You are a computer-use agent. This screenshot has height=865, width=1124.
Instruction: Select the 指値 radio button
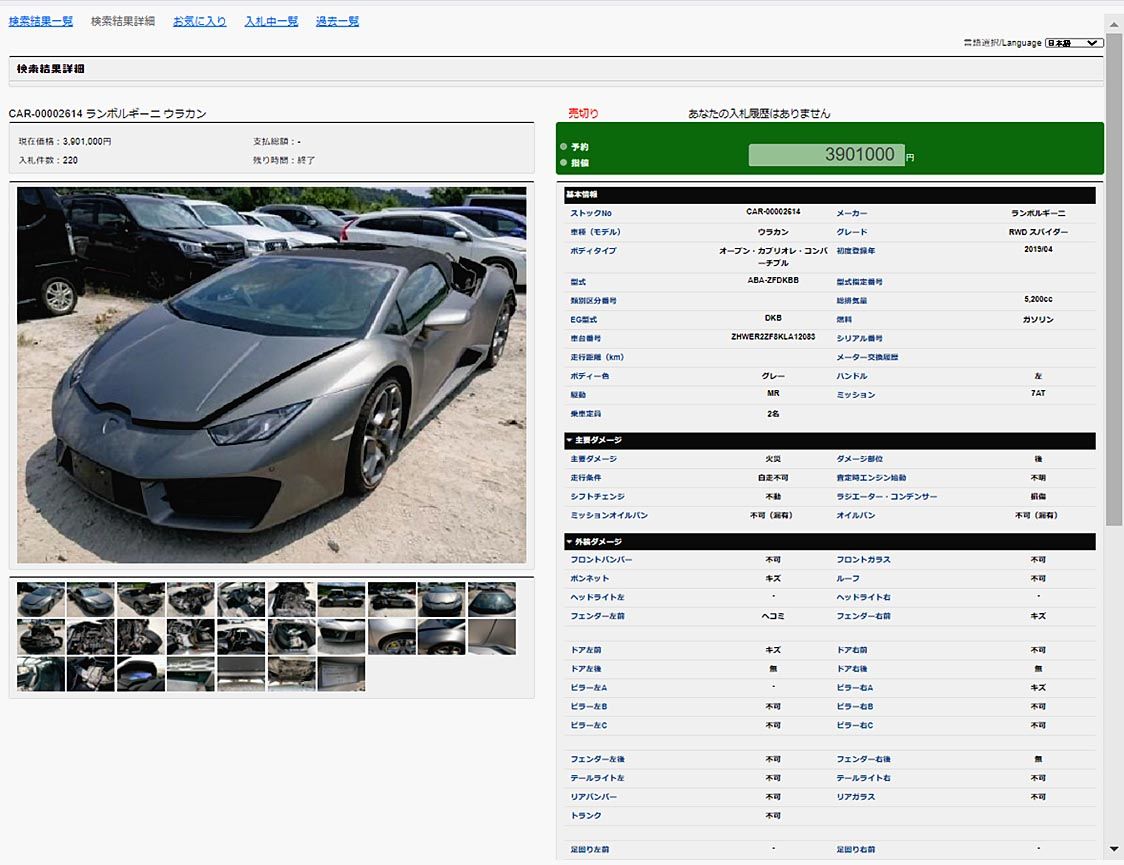(x=564, y=162)
